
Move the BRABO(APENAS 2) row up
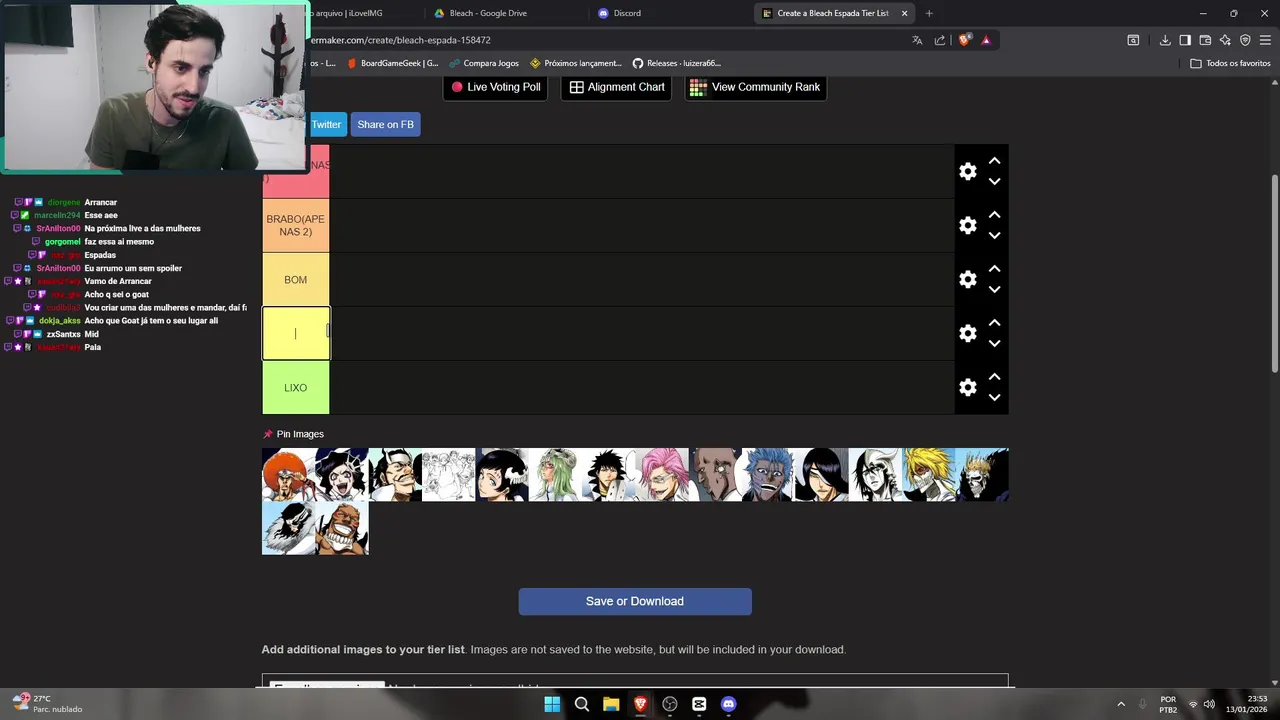[994, 215]
